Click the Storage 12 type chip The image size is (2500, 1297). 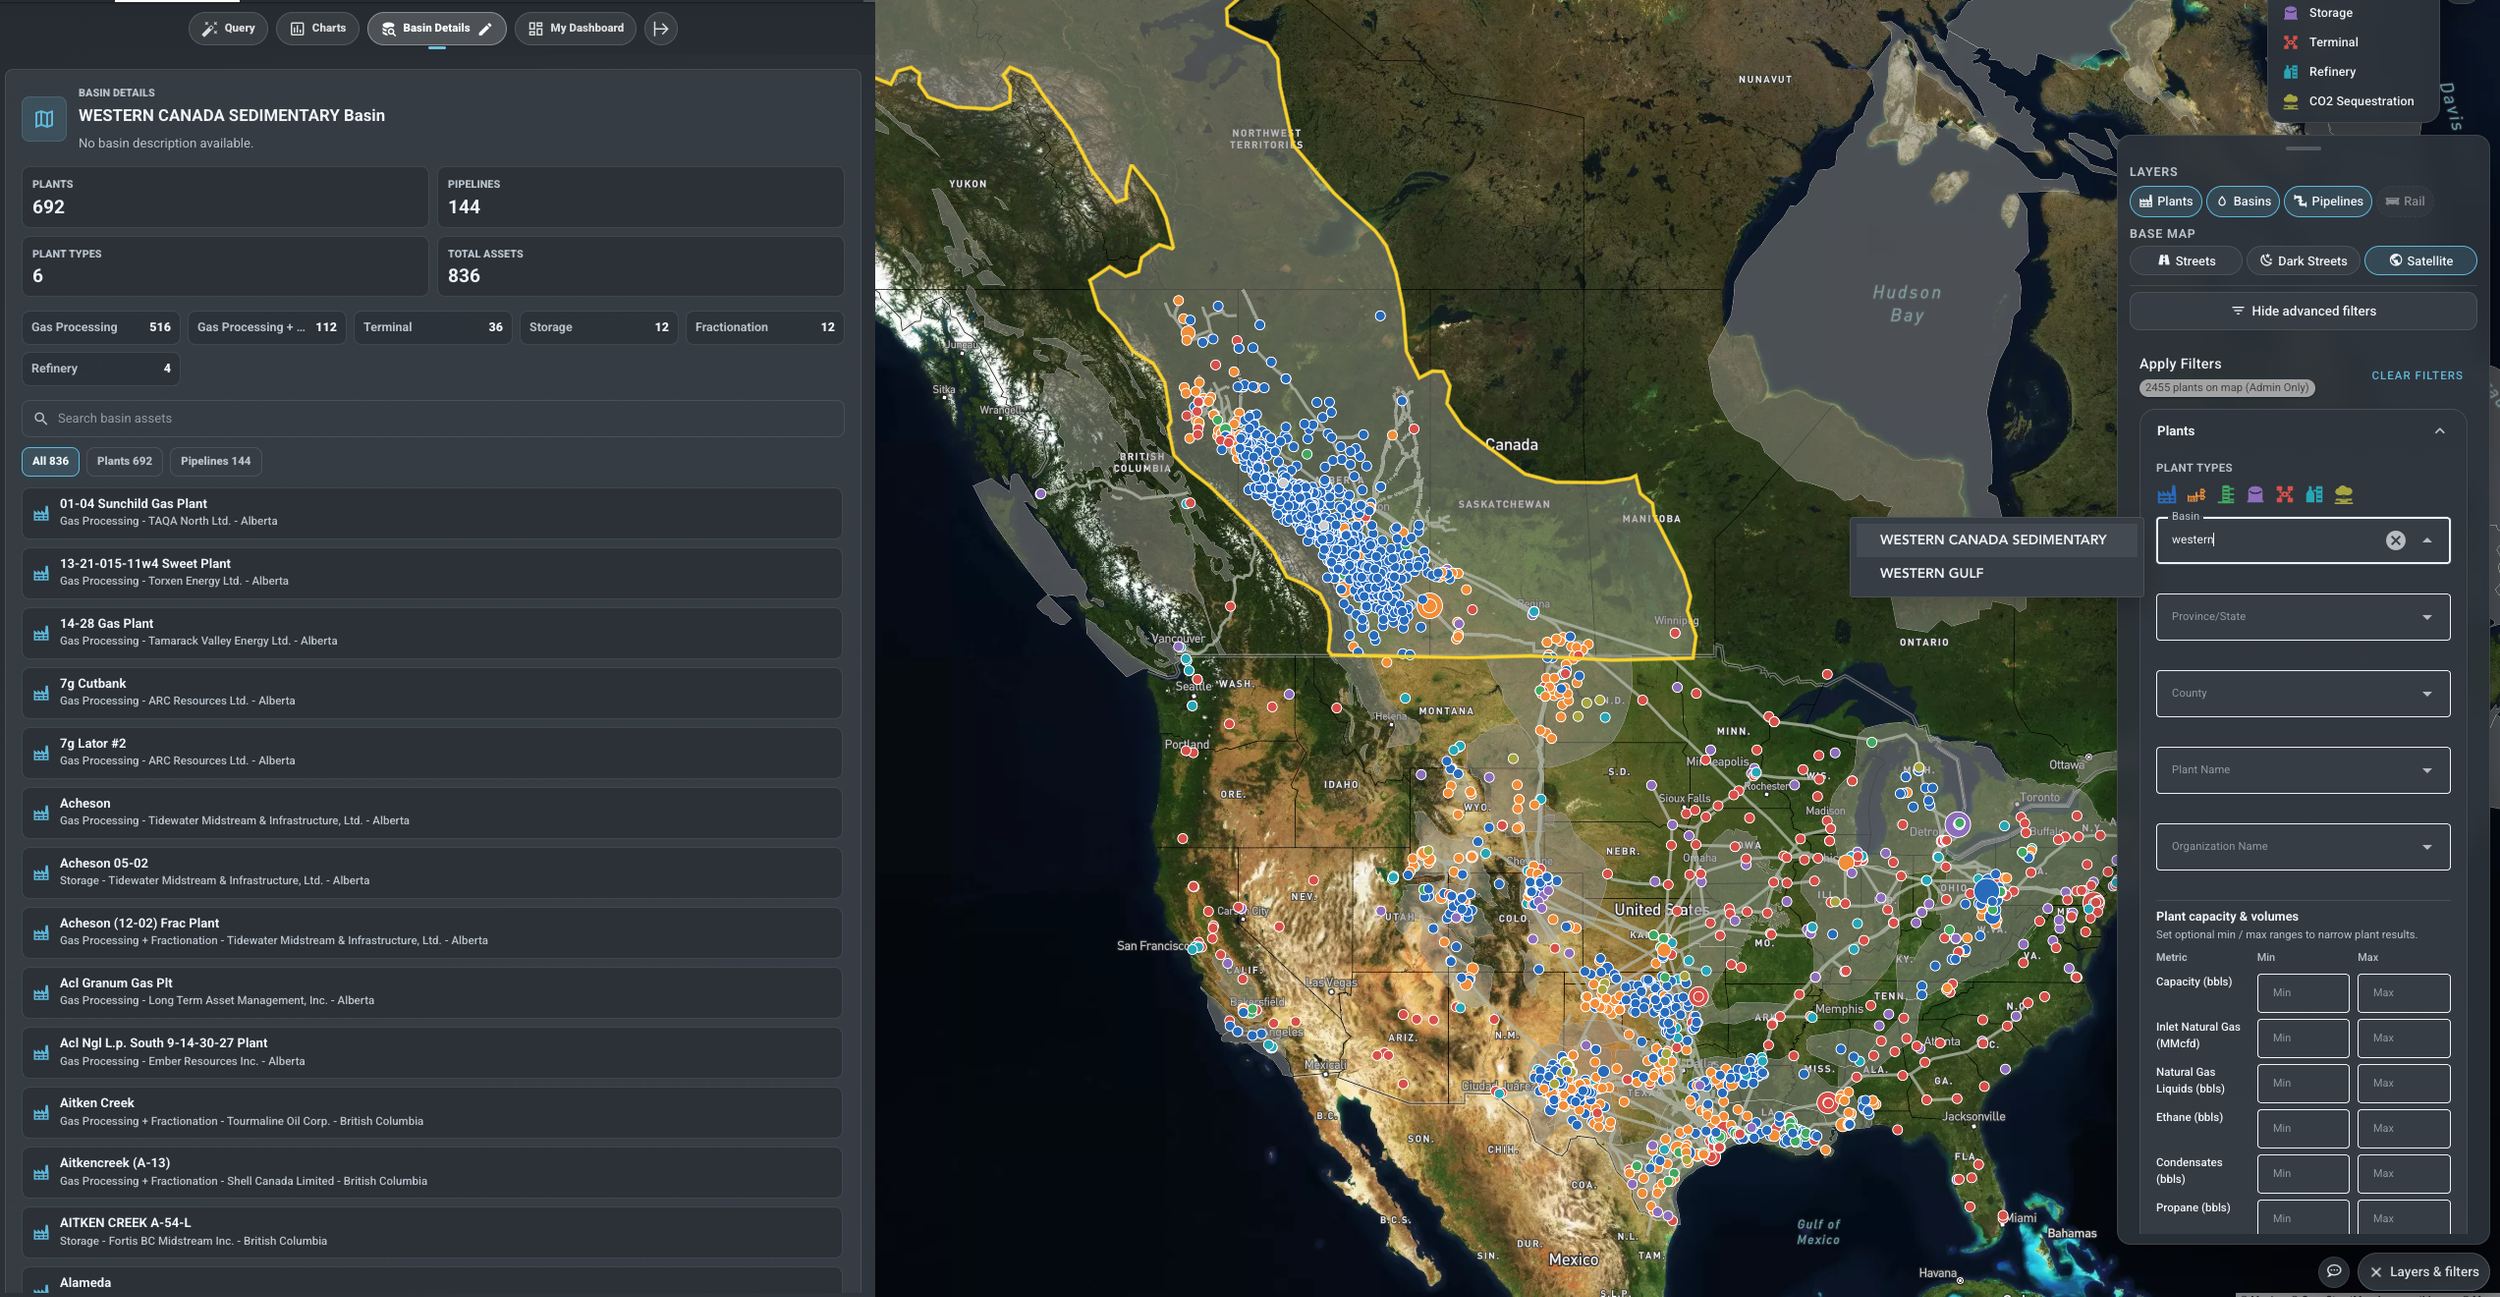click(x=599, y=328)
